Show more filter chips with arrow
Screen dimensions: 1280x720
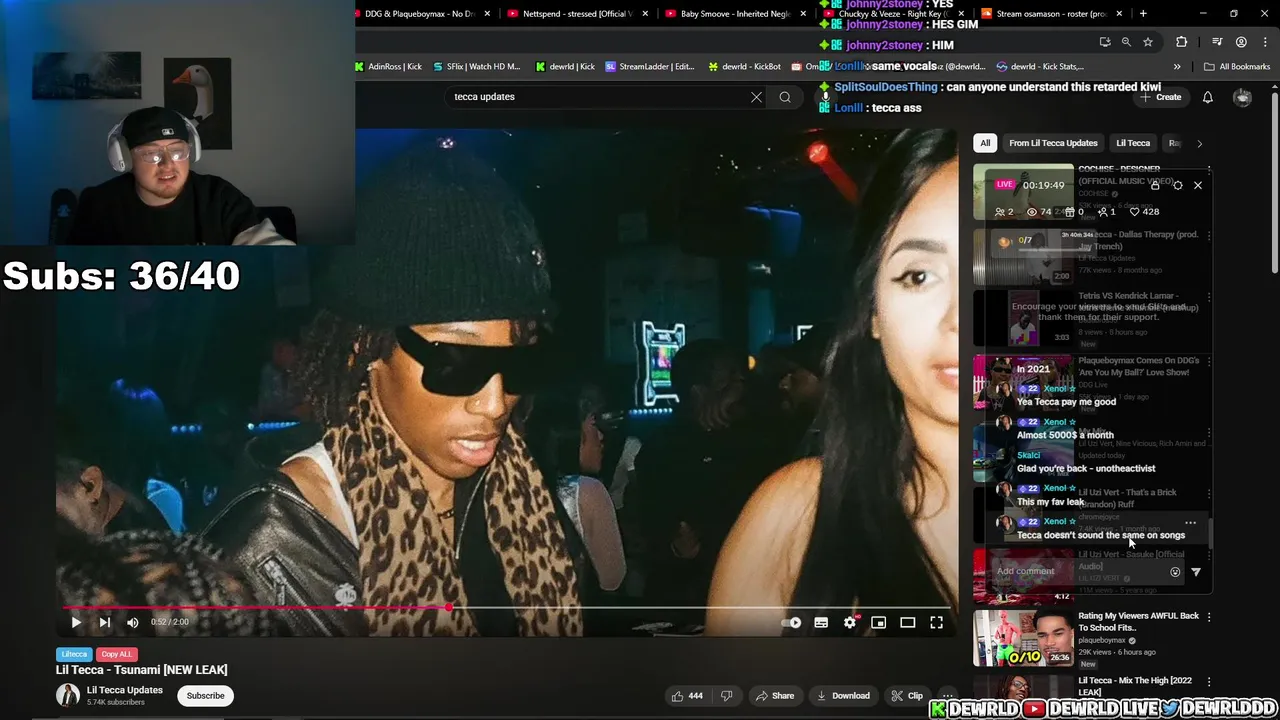point(1200,143)
